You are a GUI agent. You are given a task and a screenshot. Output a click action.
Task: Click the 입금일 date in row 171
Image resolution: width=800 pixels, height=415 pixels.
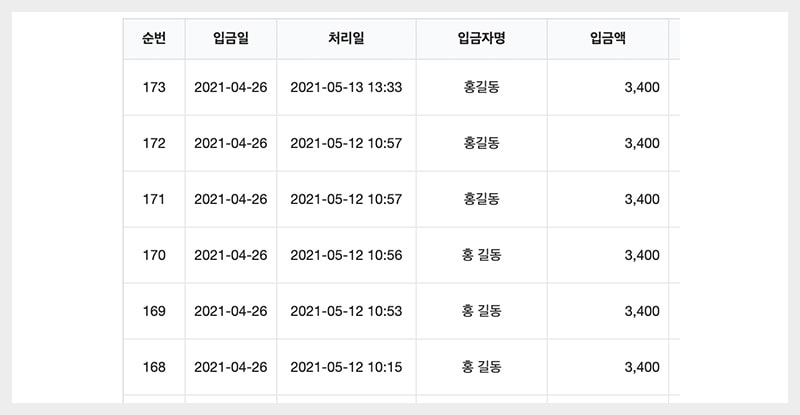231,199
